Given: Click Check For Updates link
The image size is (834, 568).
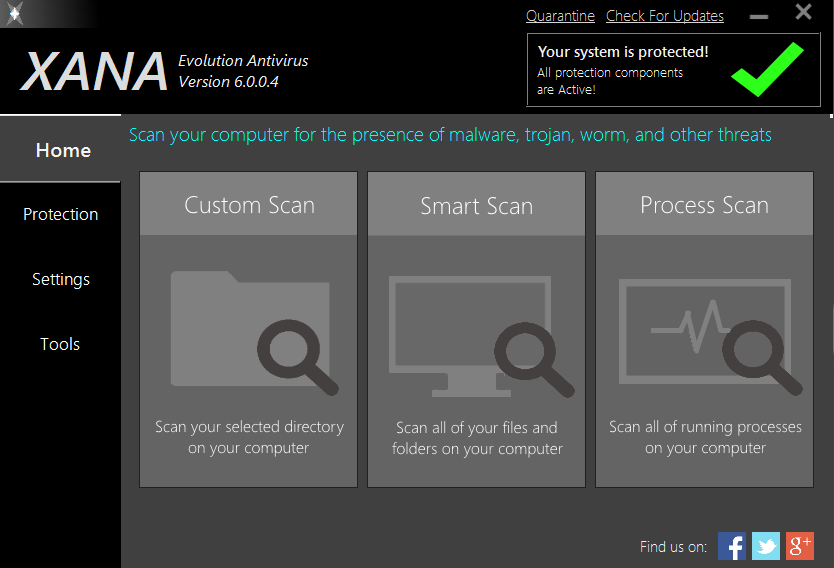Looking at the screenshot, I should pos(665,16).
